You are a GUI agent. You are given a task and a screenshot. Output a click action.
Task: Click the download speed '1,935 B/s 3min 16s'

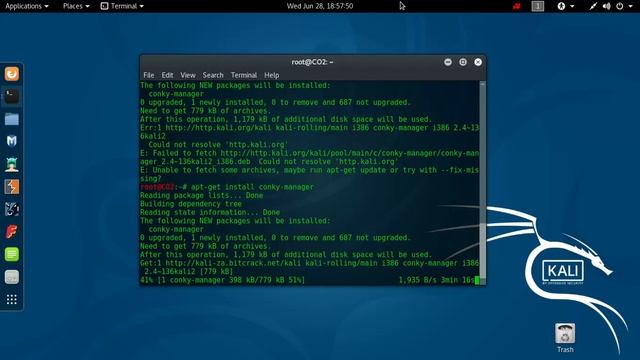[x=436, y=280]
